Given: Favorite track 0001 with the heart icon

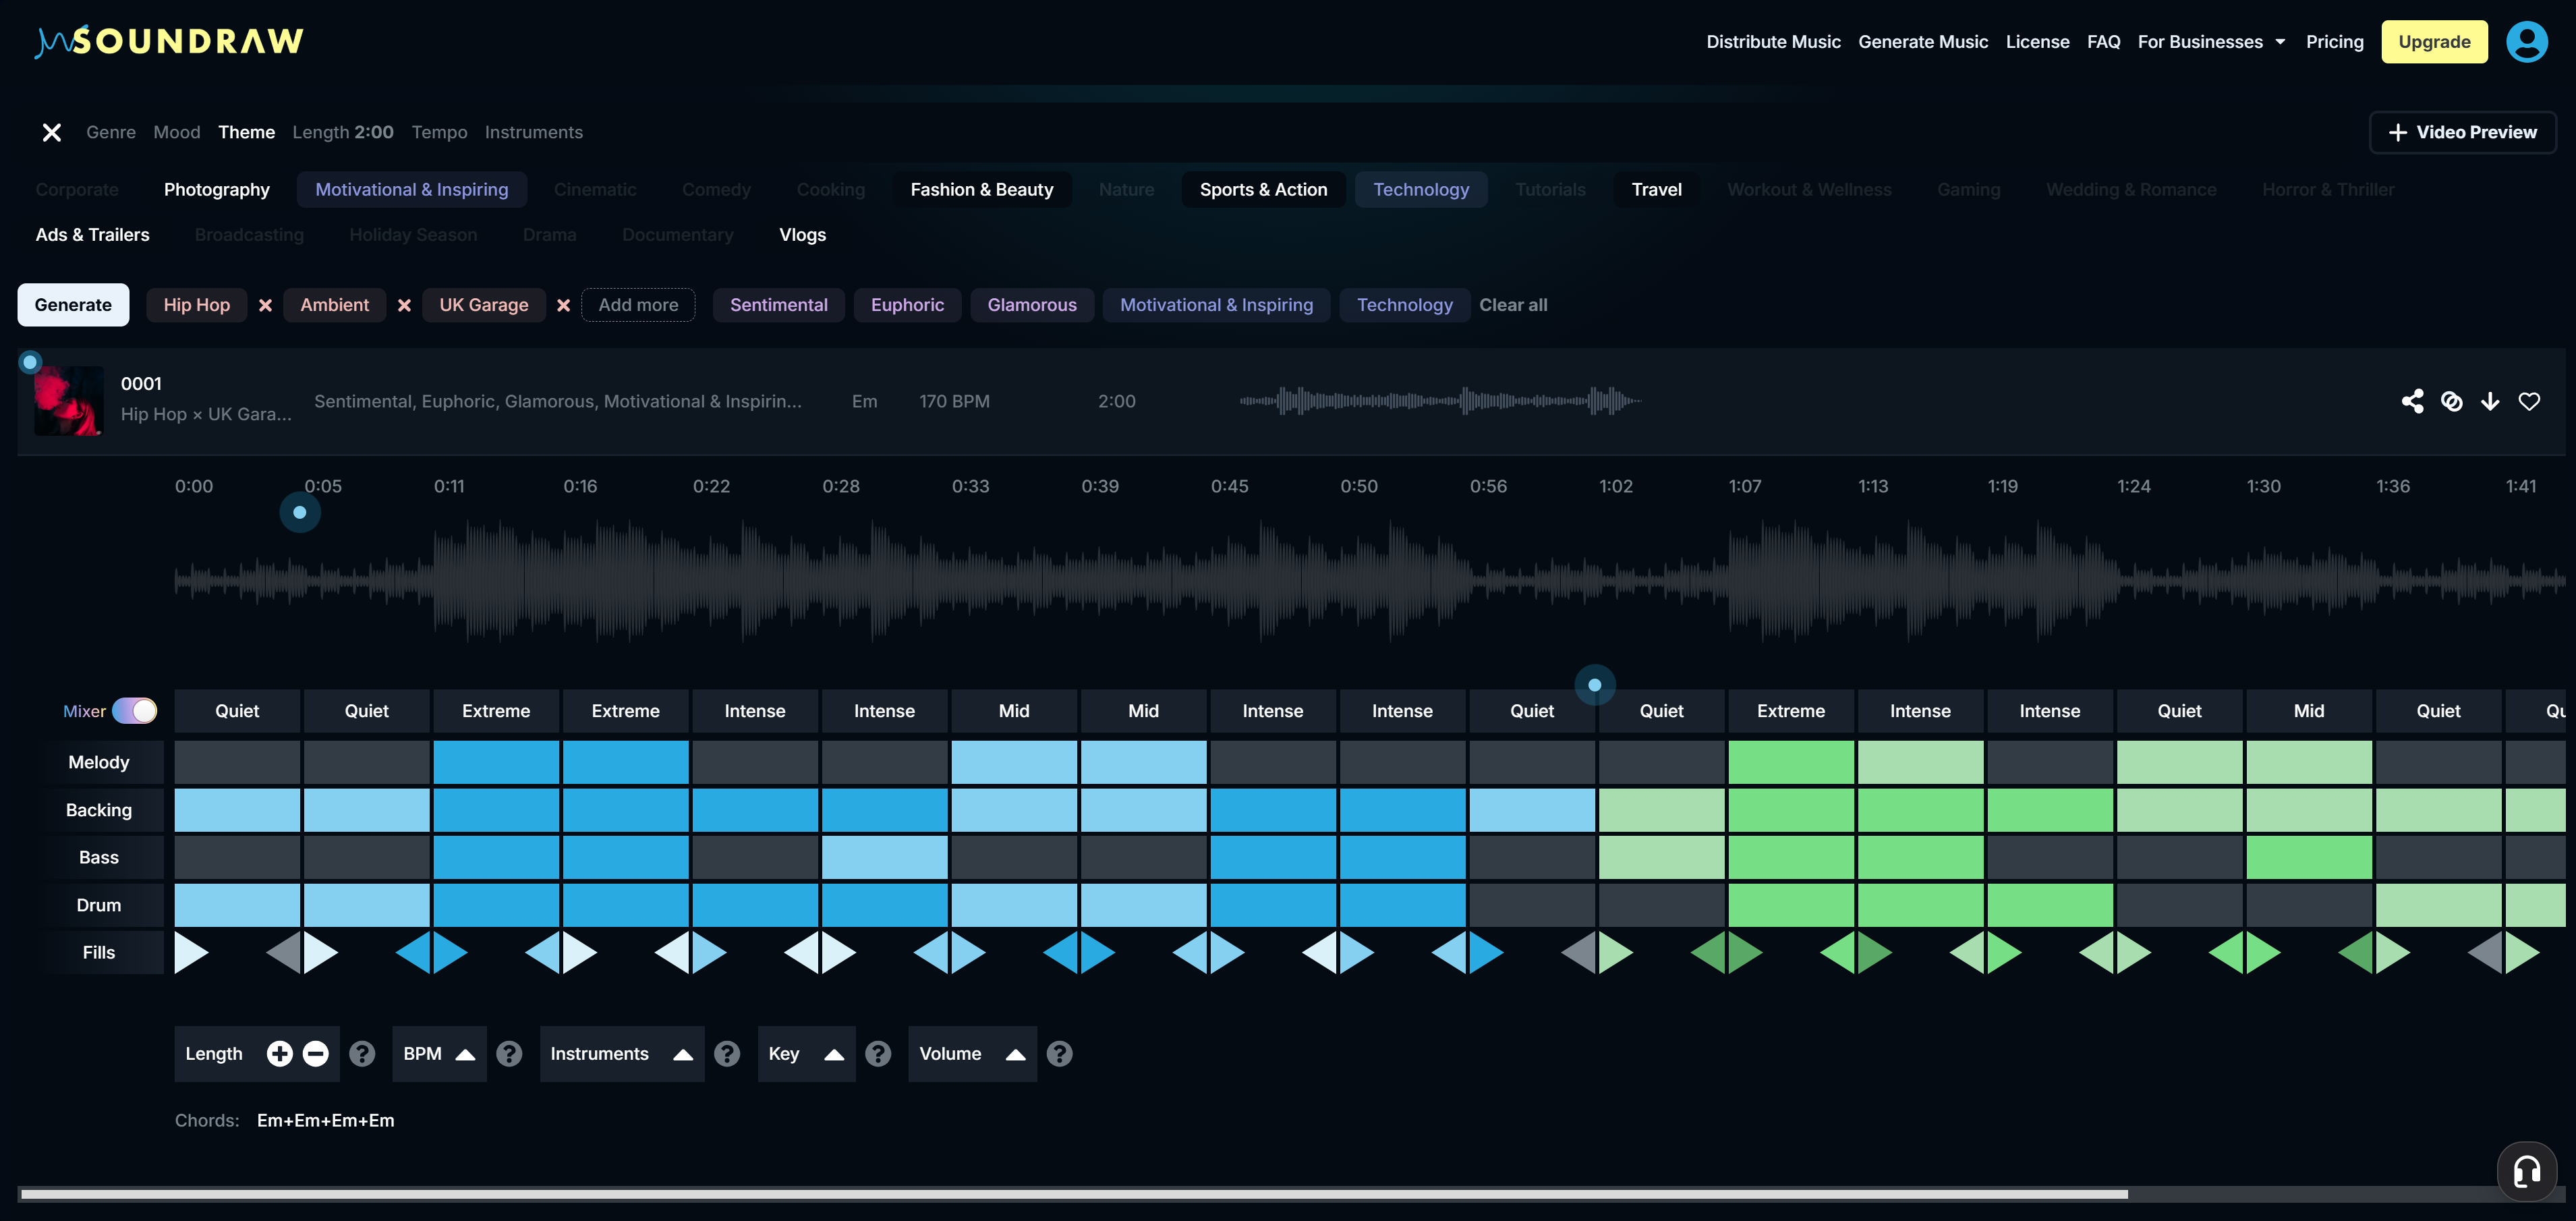Looking at the screenshot, I should (x=2530, y=401).
